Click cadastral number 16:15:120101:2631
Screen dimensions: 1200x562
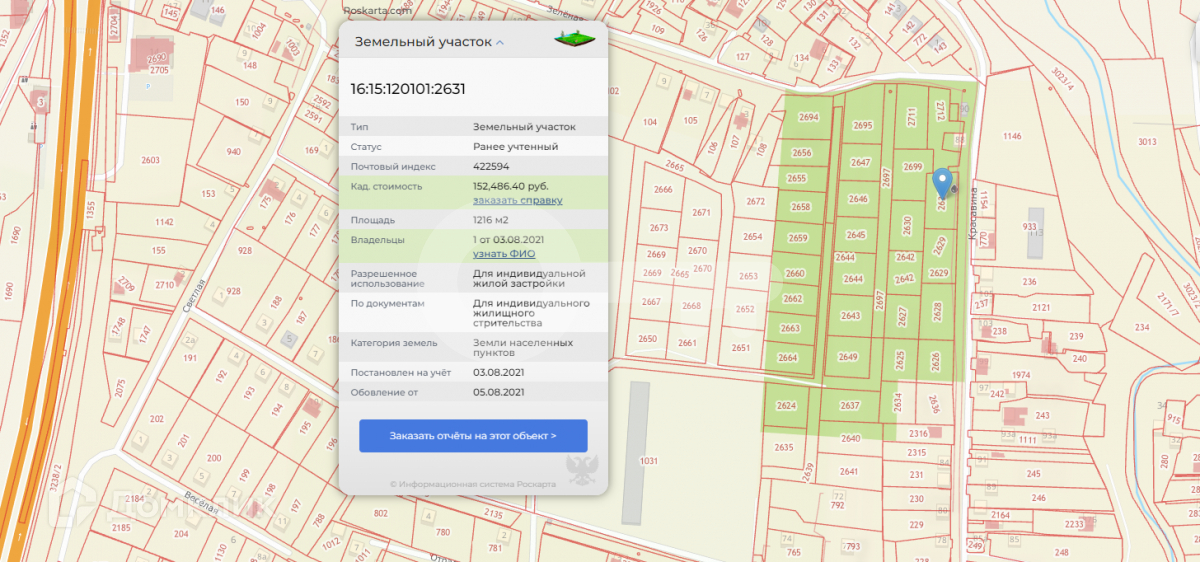pos(407,89)
